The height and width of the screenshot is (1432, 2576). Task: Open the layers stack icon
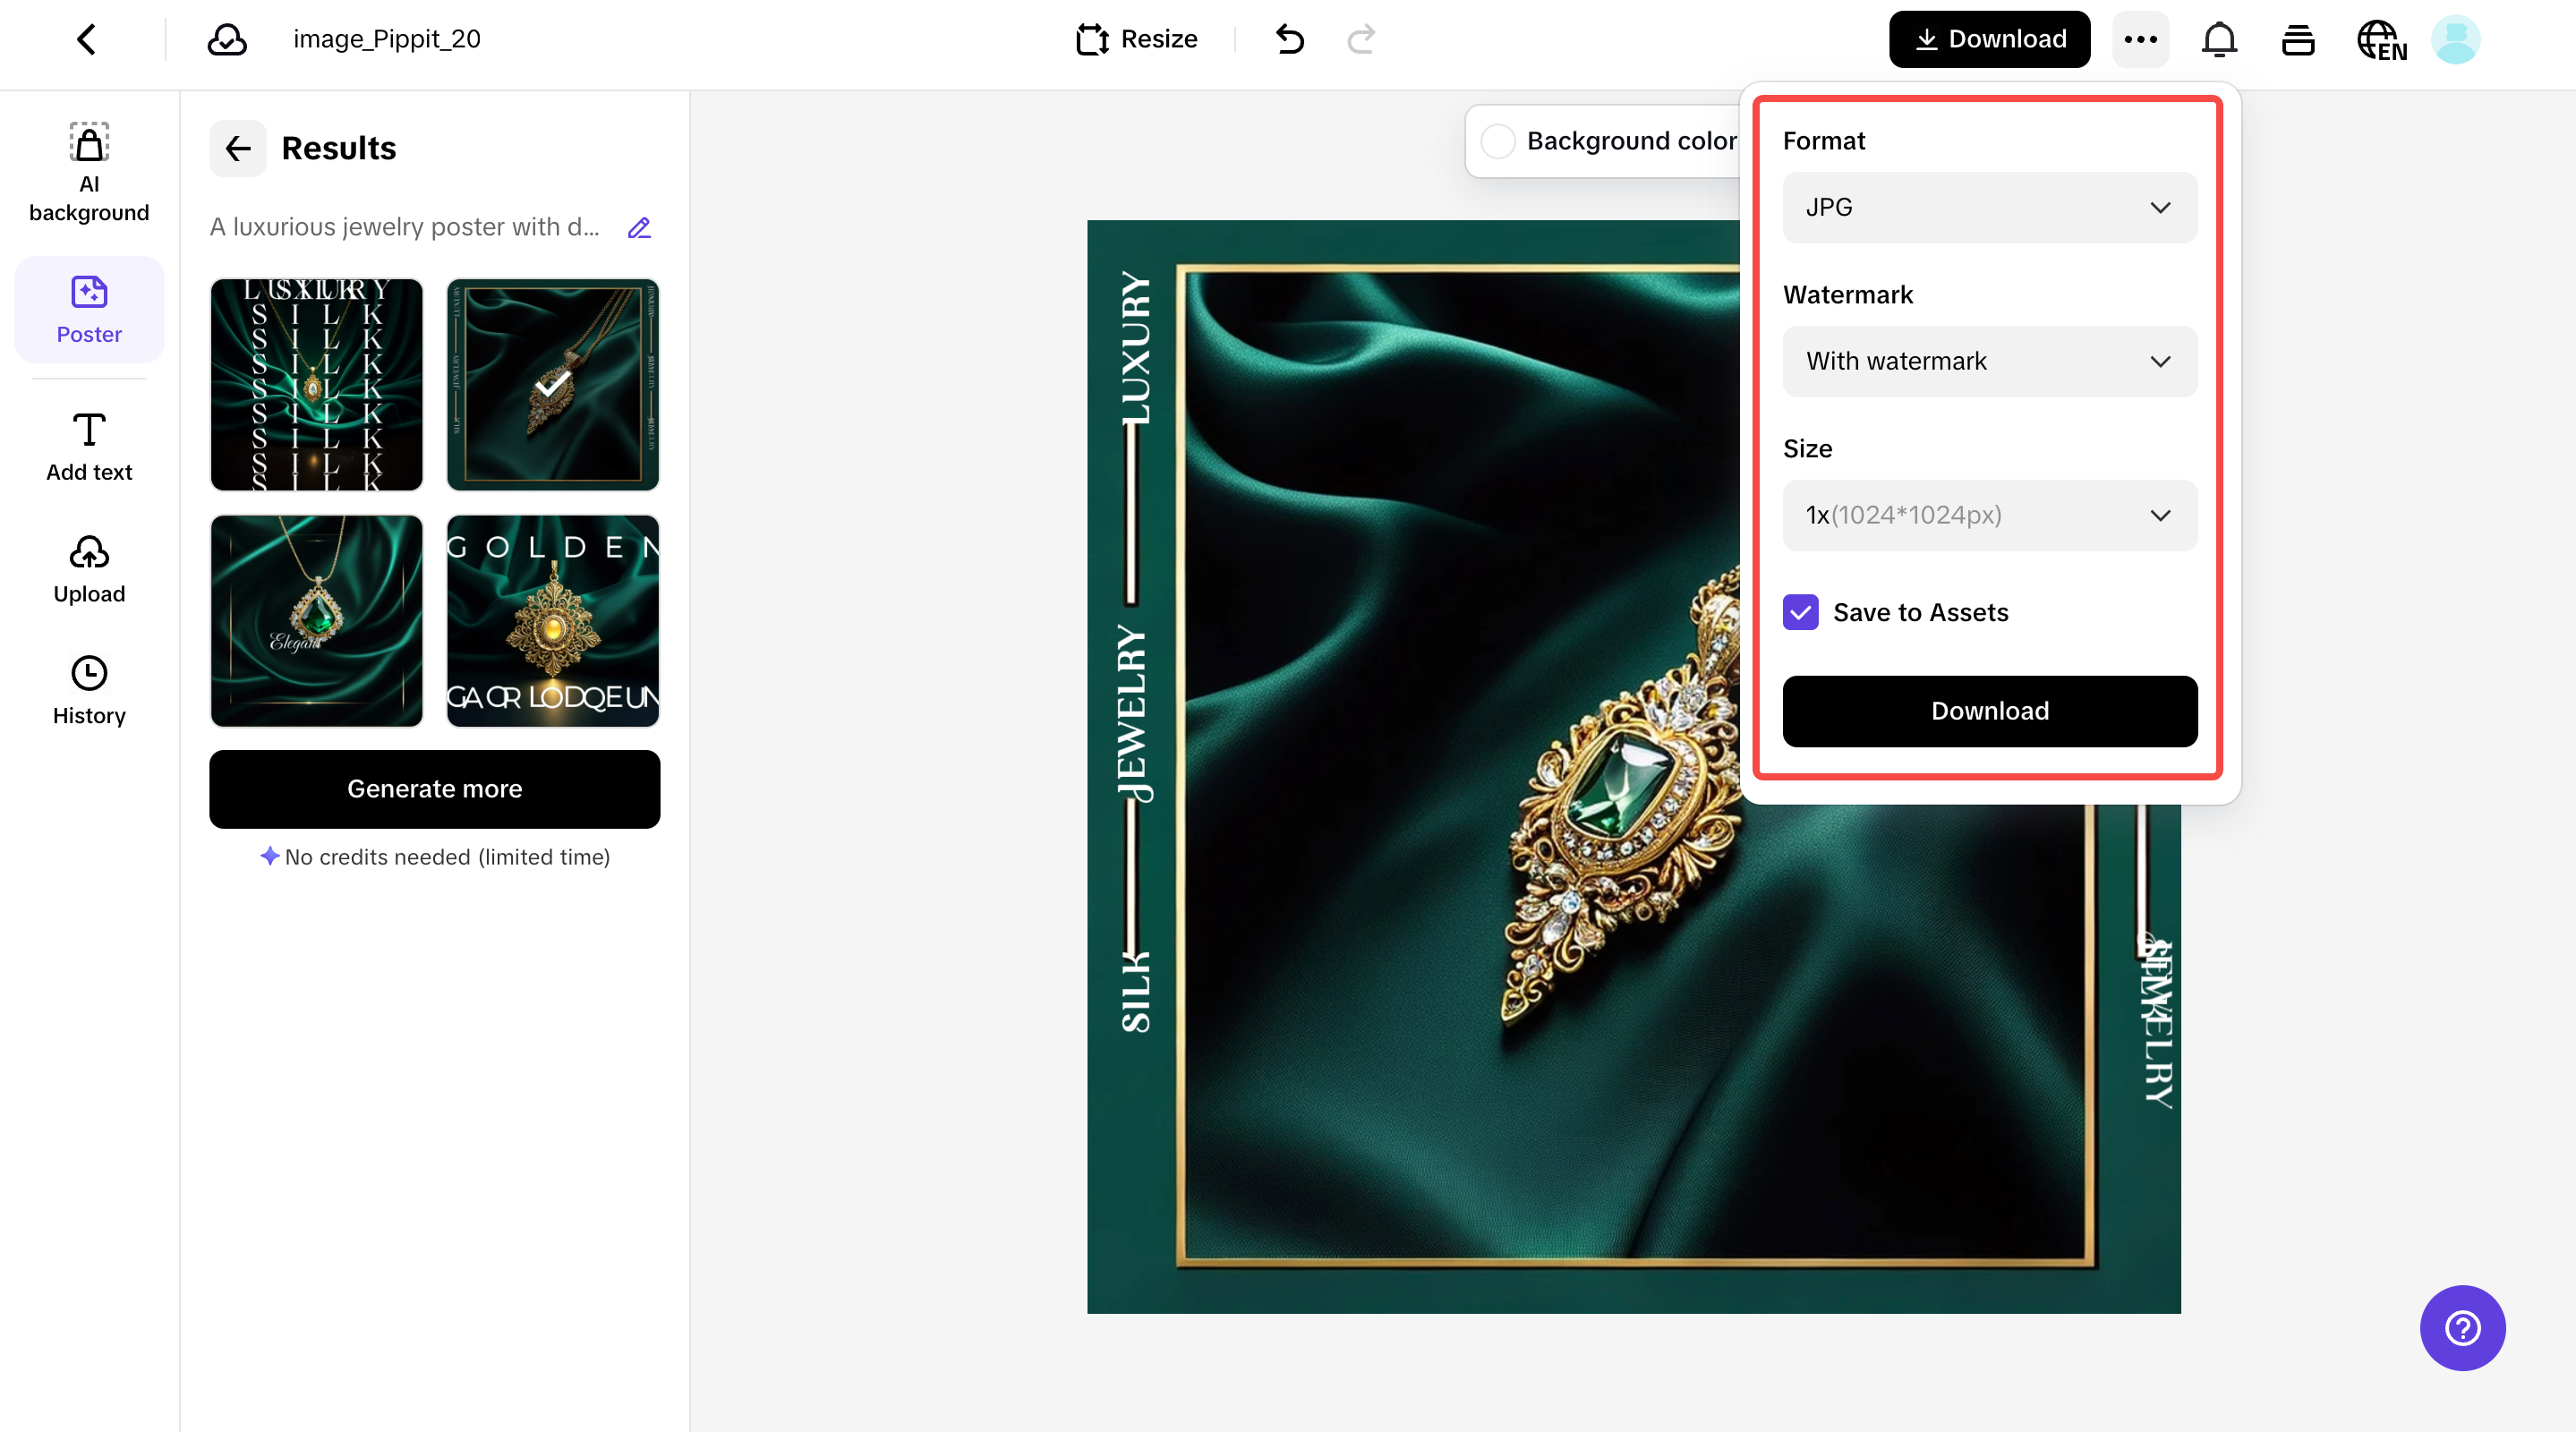coord(2298,40)
